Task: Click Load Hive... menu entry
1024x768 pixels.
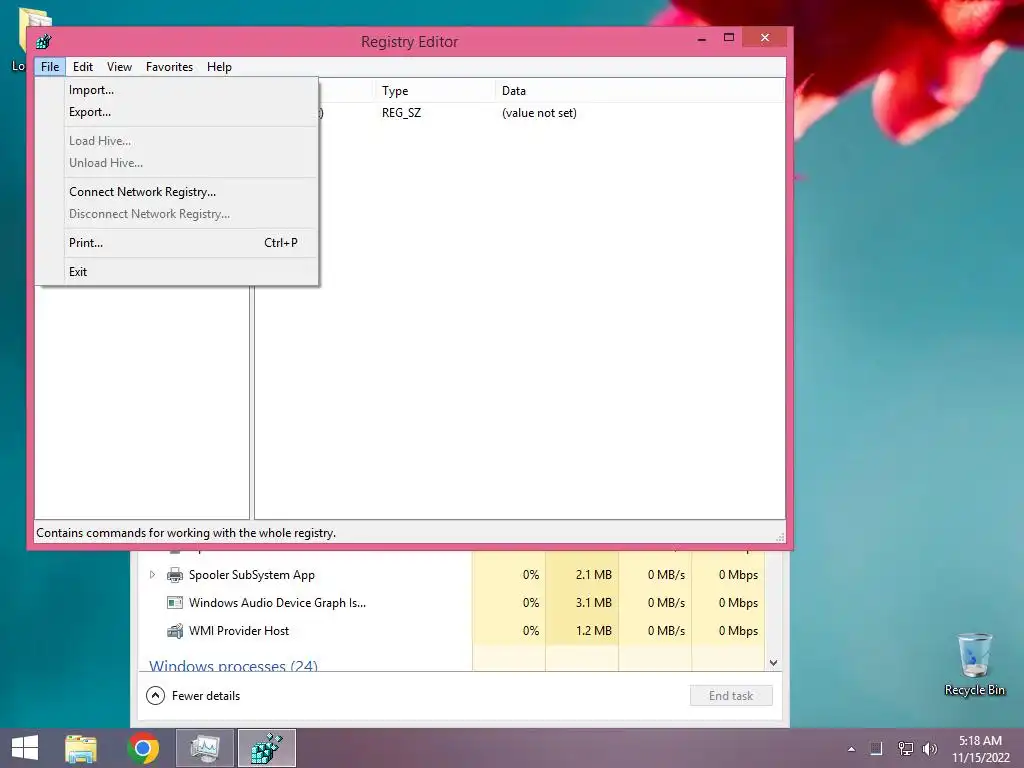Action: [176, 141]
